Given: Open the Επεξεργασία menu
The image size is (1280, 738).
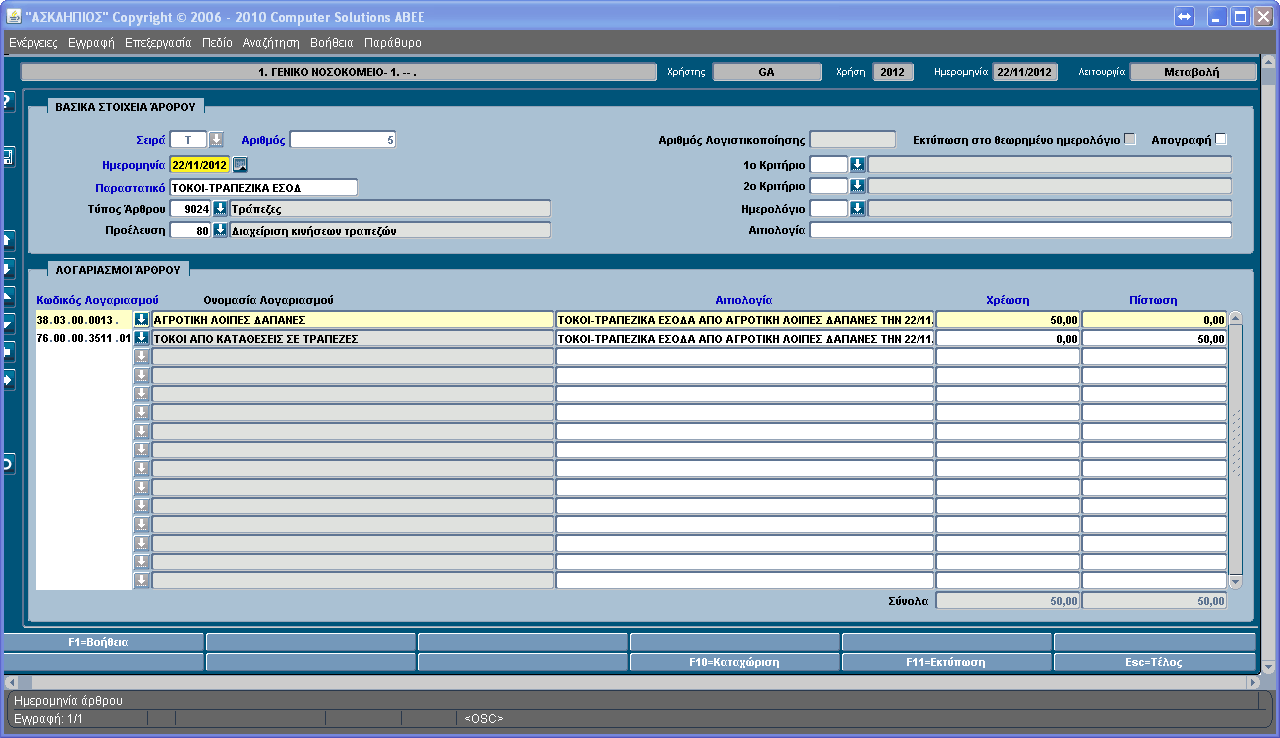Looking at the screenshot, I should pos(158,43).
